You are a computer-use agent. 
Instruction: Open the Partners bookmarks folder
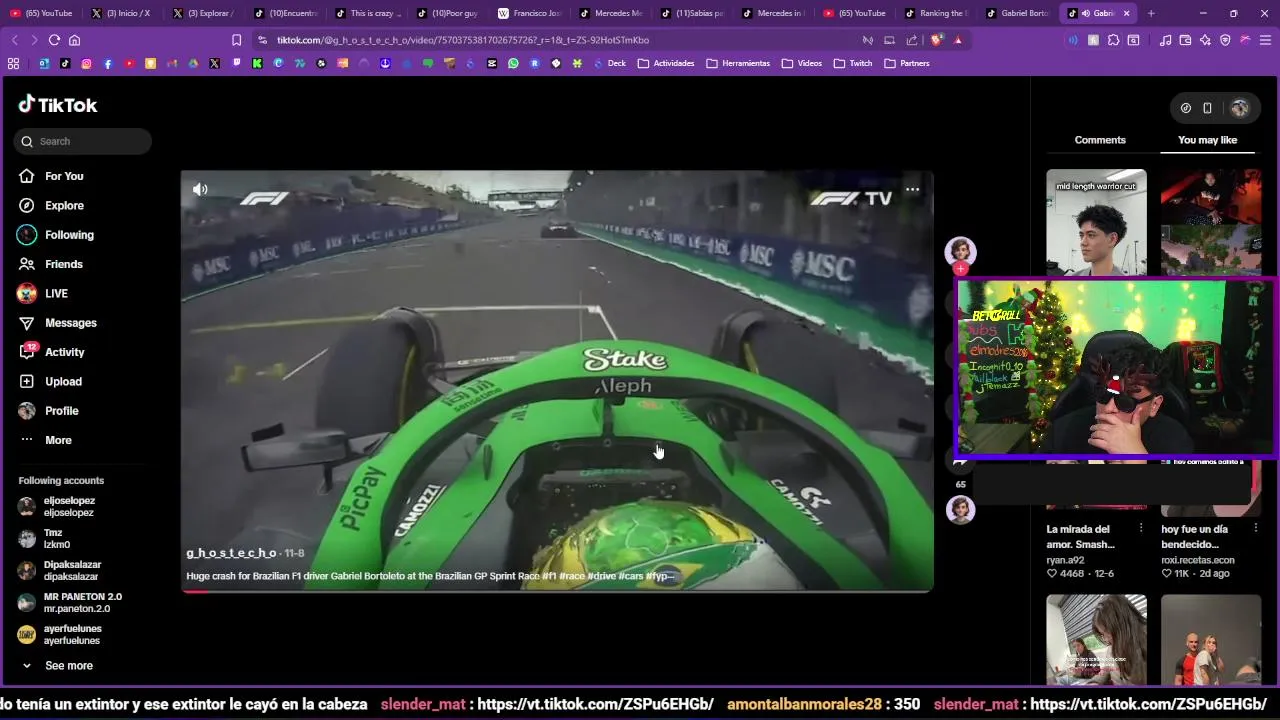point(907,63)
